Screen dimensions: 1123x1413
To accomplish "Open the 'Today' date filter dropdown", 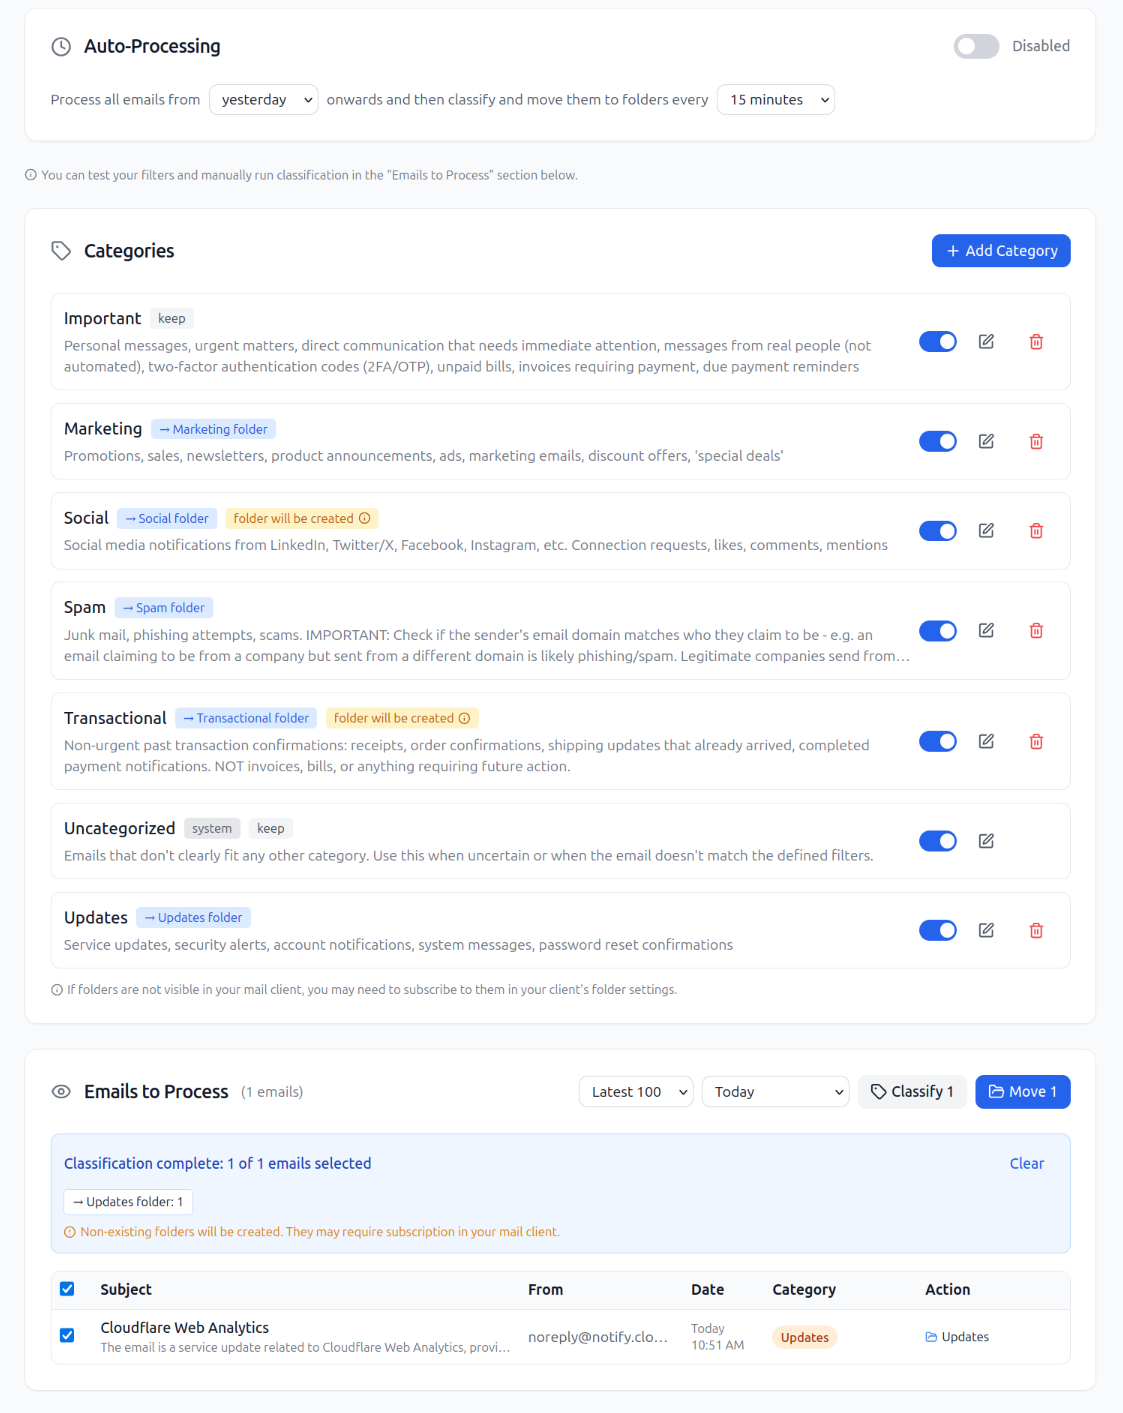I will point(775,1091).
